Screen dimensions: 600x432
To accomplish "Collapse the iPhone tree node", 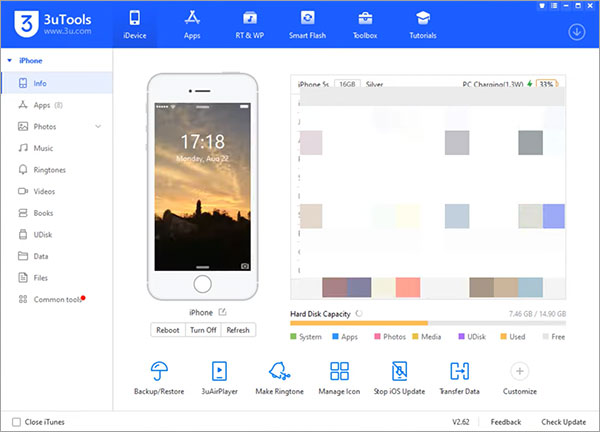I will (x=9, y=61).
